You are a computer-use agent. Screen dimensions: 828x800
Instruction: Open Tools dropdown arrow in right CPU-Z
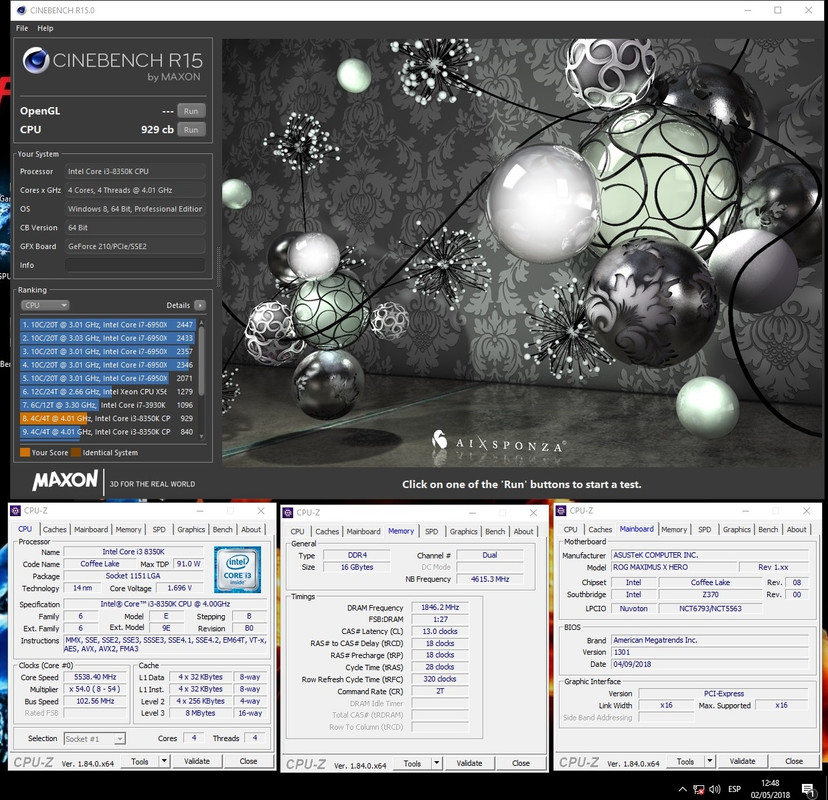[x=710, y=761]
